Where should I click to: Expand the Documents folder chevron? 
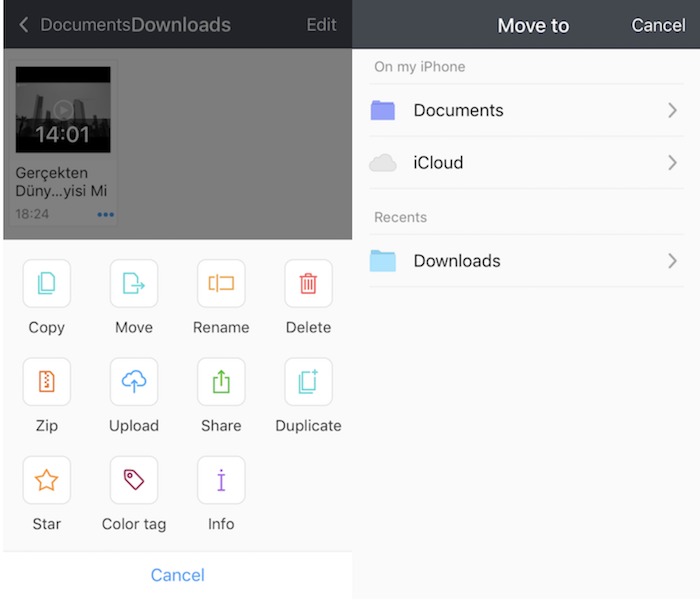[x=672, y=111]
